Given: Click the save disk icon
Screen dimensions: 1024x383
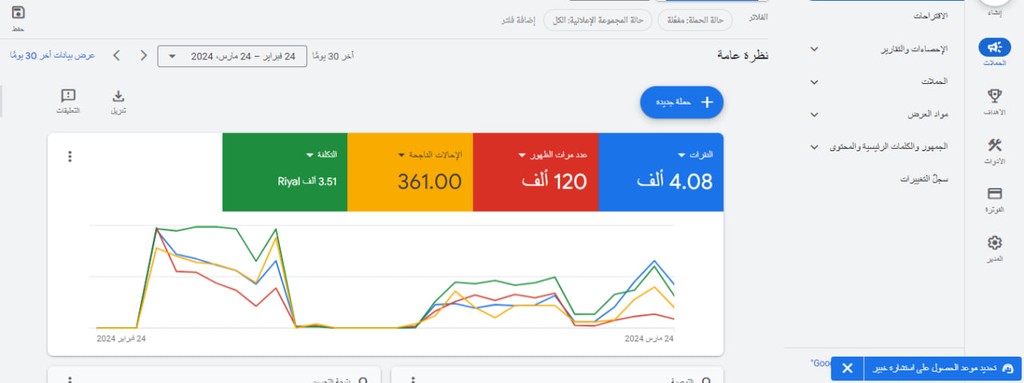Looking at the screenshot, I should click(18, 12).
